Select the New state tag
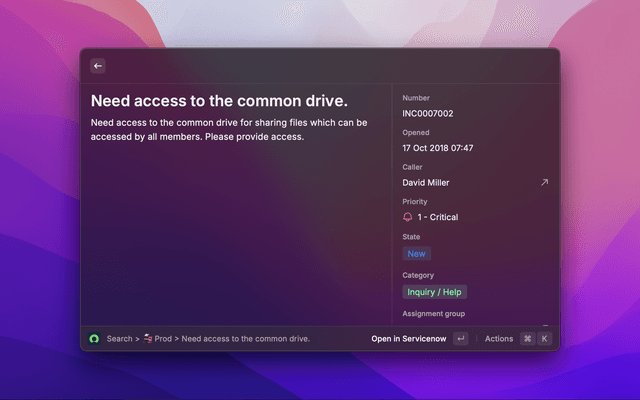The height and width of the screenshot is (400, 640). [x=416, y=254]
